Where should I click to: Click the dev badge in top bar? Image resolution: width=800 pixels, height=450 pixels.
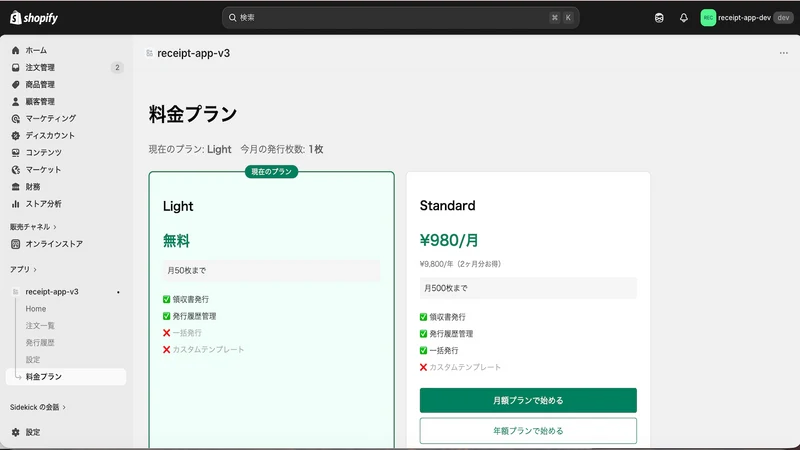[783, 18]
